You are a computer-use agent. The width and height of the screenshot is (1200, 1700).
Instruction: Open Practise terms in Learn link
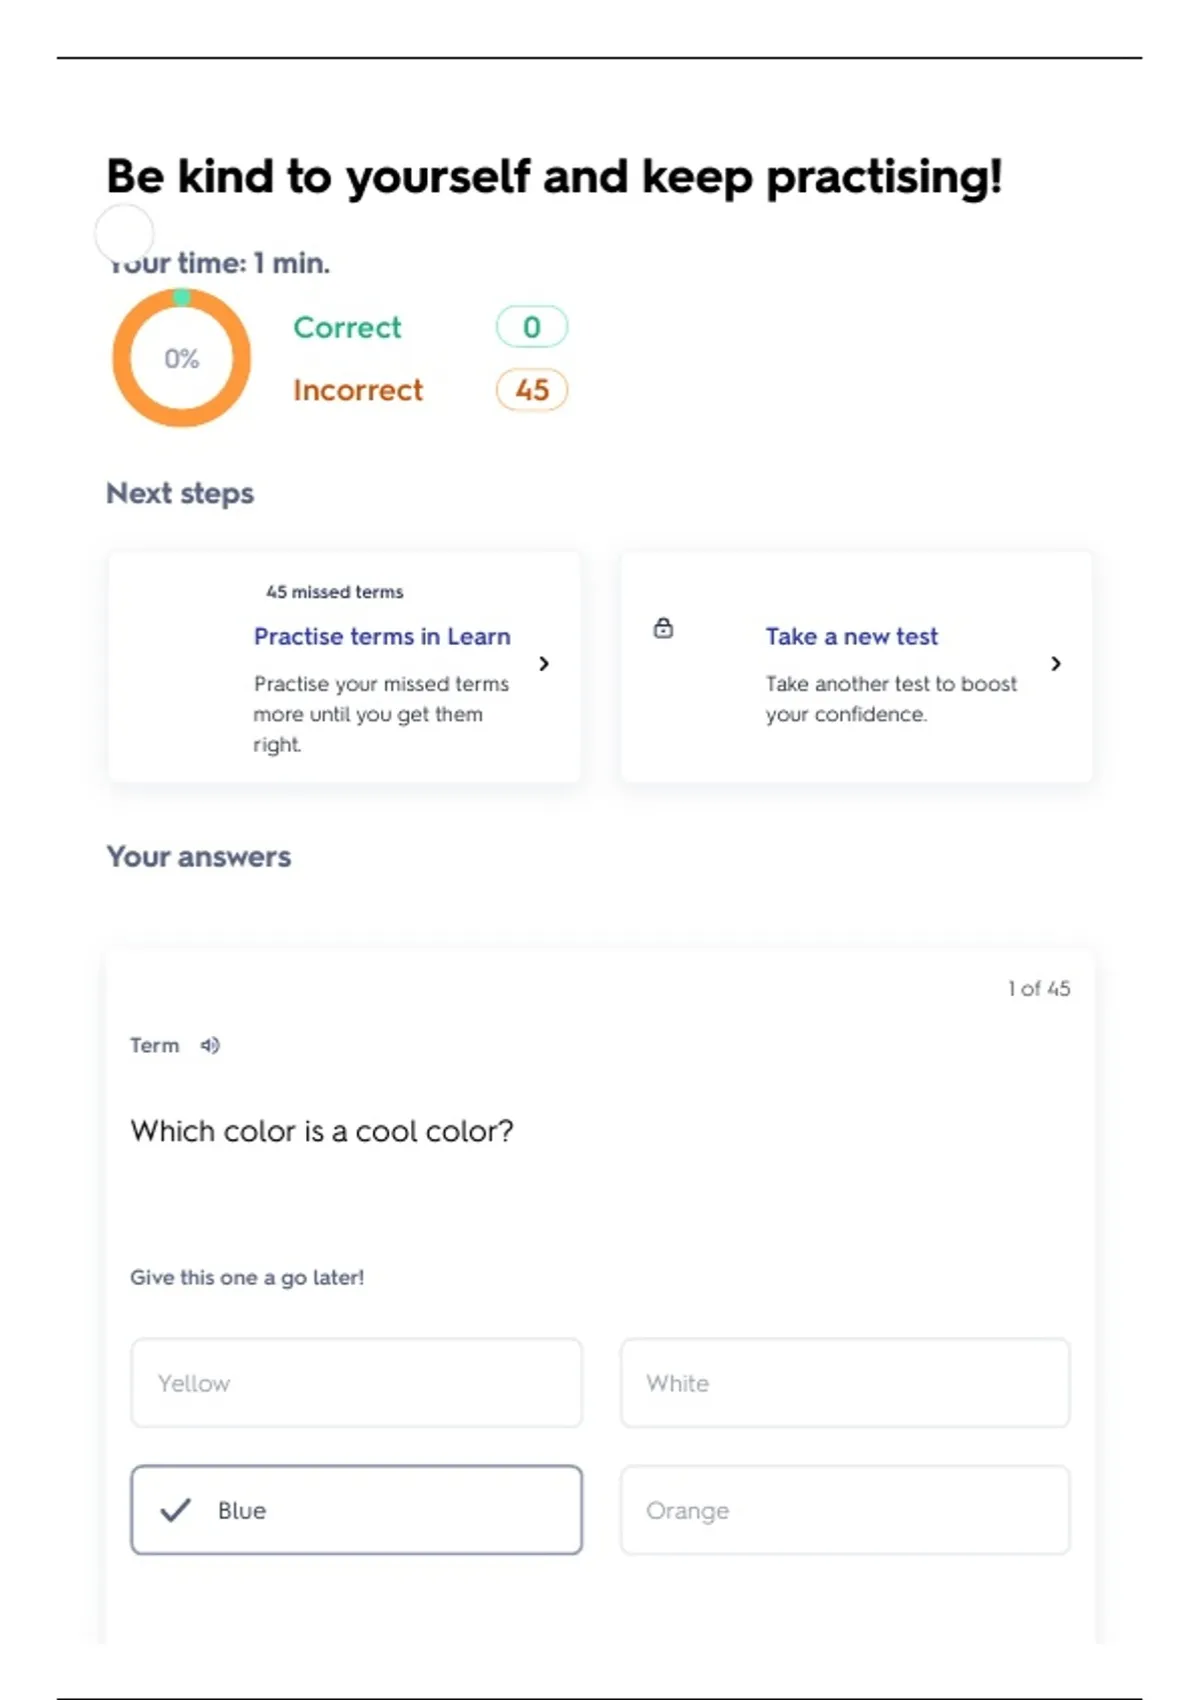click(382, 637)
